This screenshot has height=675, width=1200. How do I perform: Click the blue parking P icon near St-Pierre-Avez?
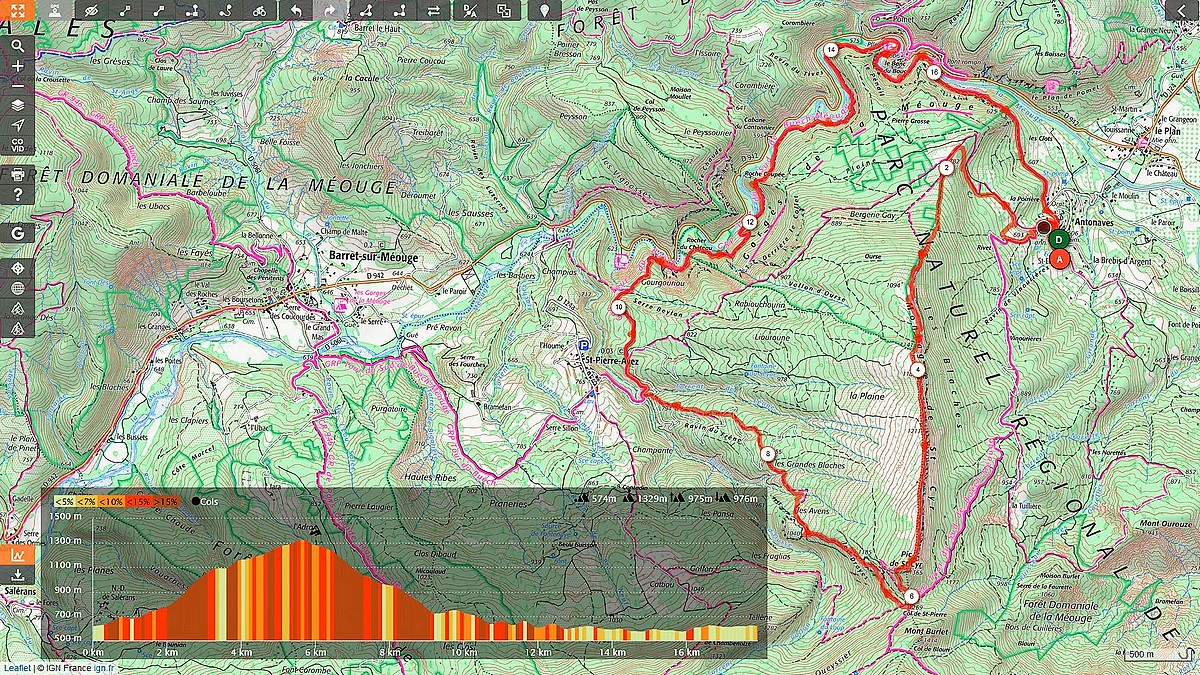583,346
